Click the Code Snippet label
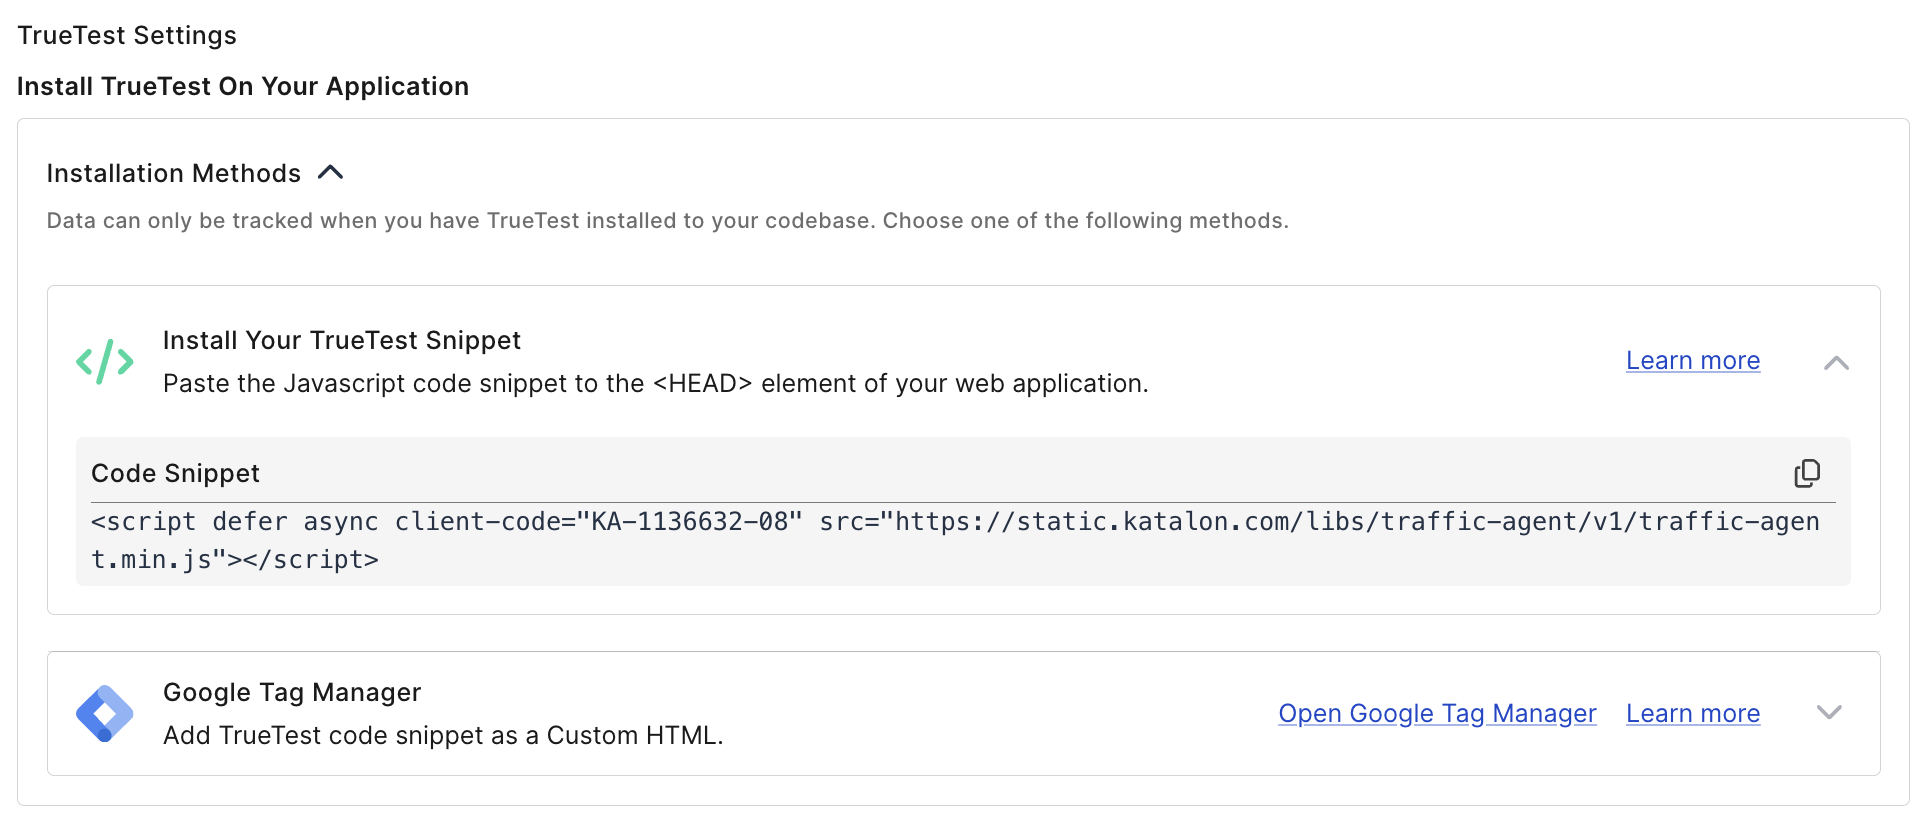This screenshot has width=1930, height=820. pyautogui.click(x=175, y=473)
